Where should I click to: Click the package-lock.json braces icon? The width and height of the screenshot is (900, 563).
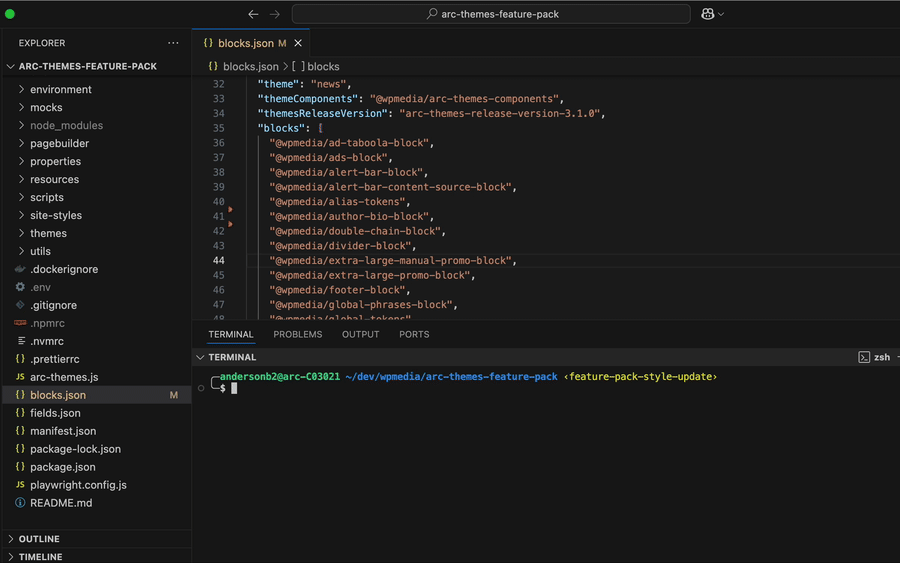pos(20,449)
